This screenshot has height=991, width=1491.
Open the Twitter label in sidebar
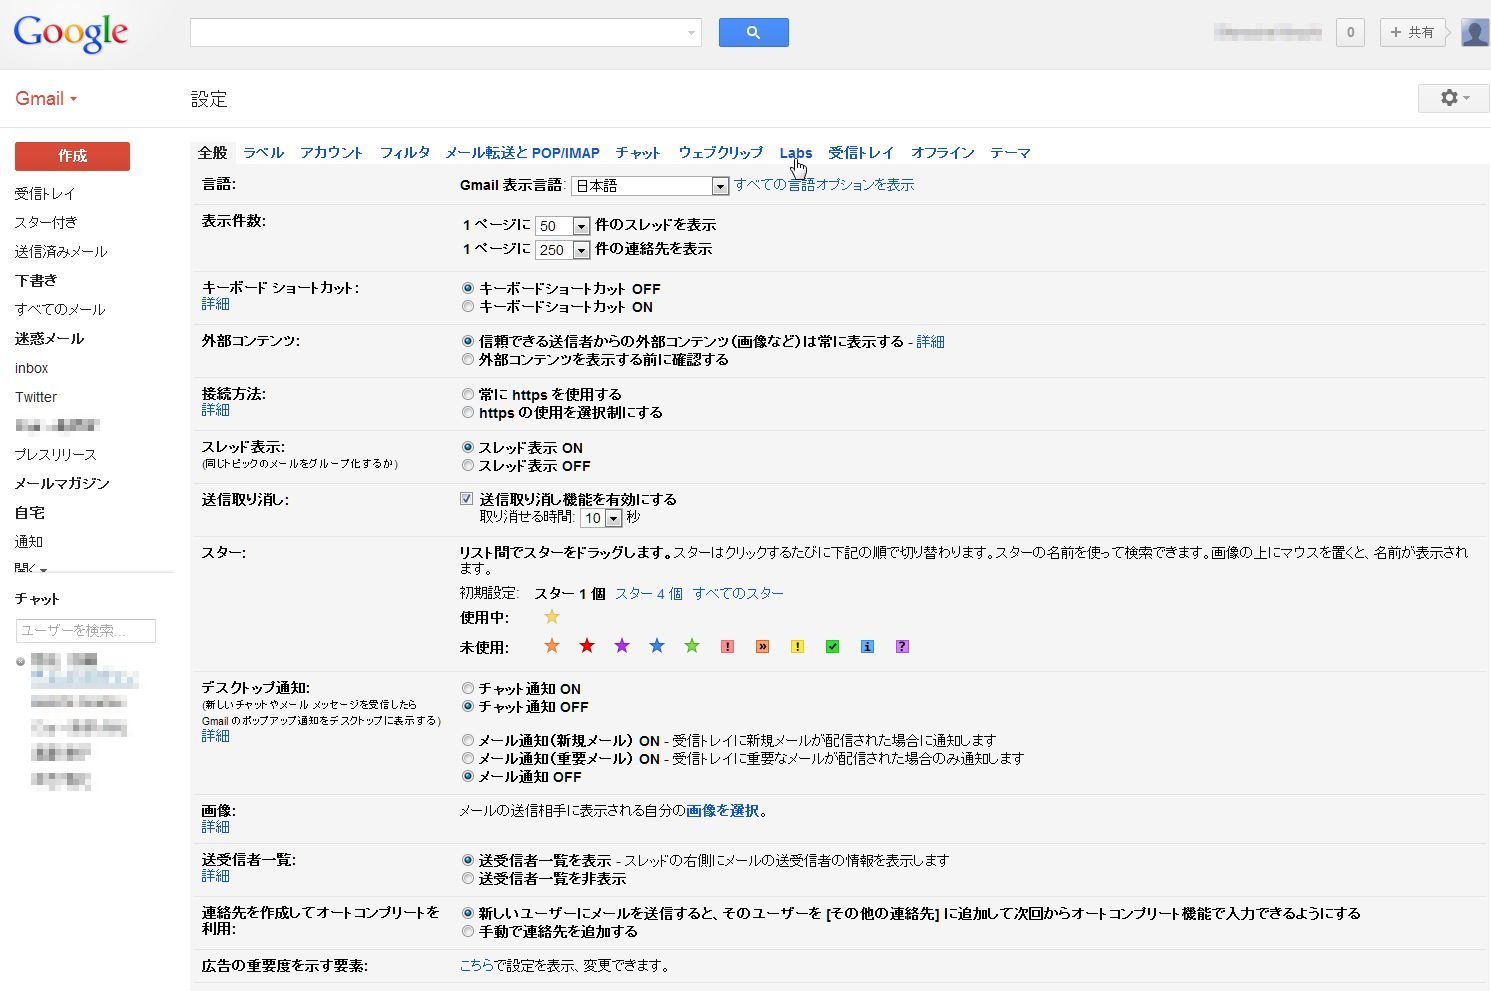point(36,397)
